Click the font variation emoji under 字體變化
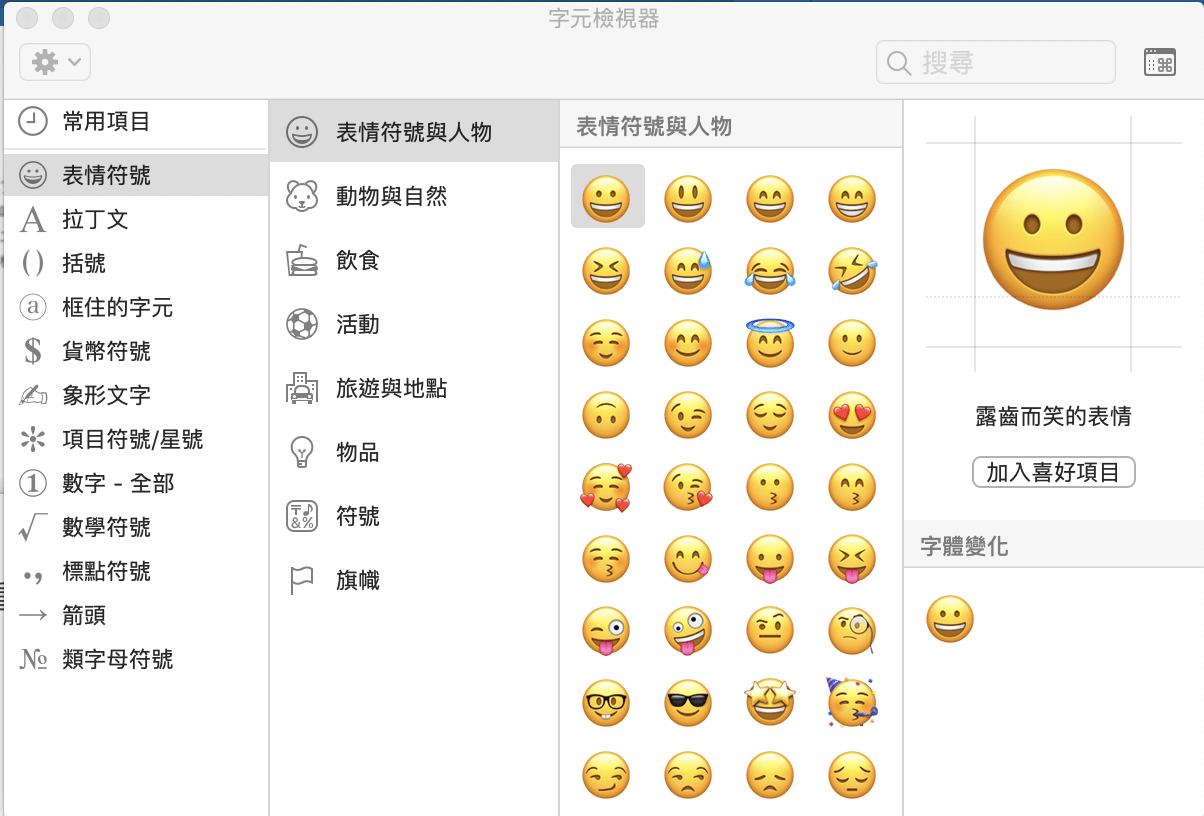 tap(950, 619)
